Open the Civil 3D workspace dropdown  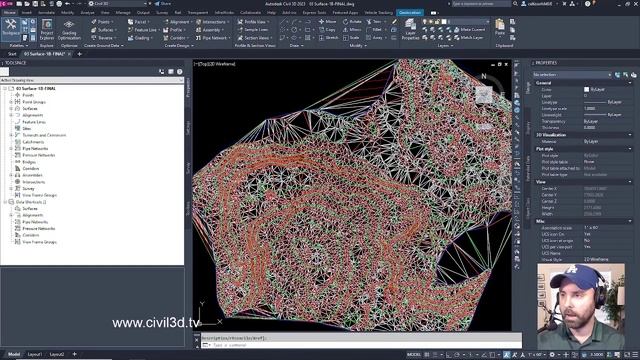(x=118, y=4)
